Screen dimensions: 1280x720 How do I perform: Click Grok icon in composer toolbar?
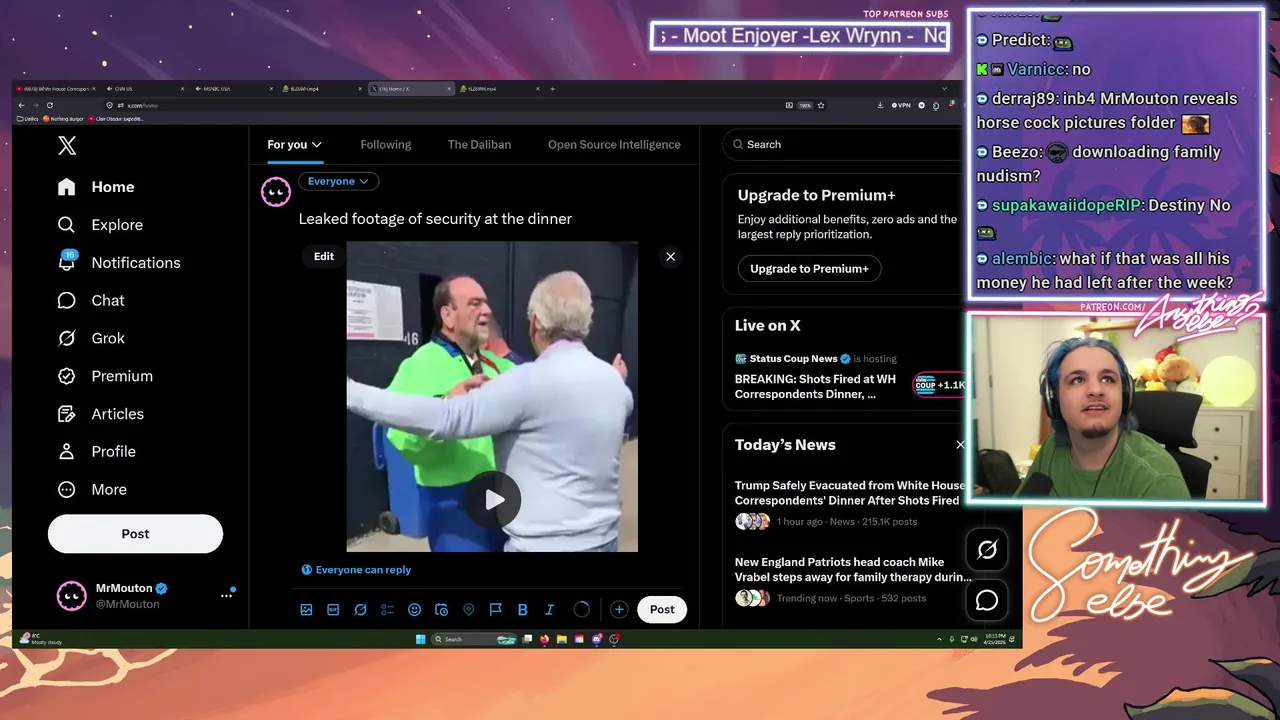360,610
